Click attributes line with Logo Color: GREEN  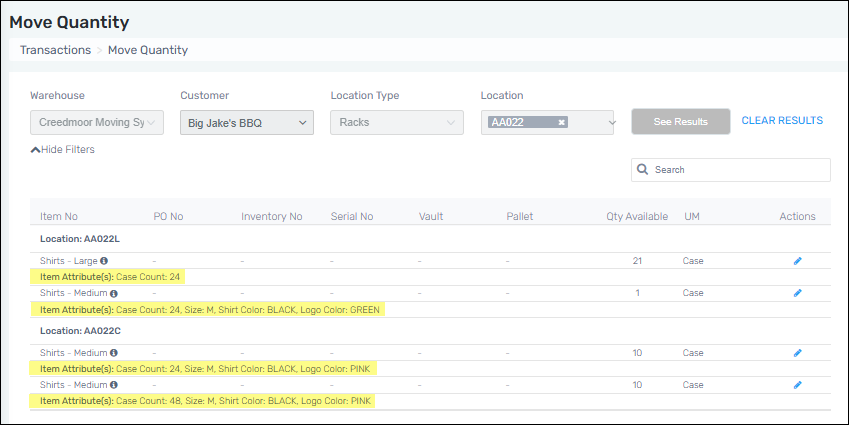[x=210, y=310]
